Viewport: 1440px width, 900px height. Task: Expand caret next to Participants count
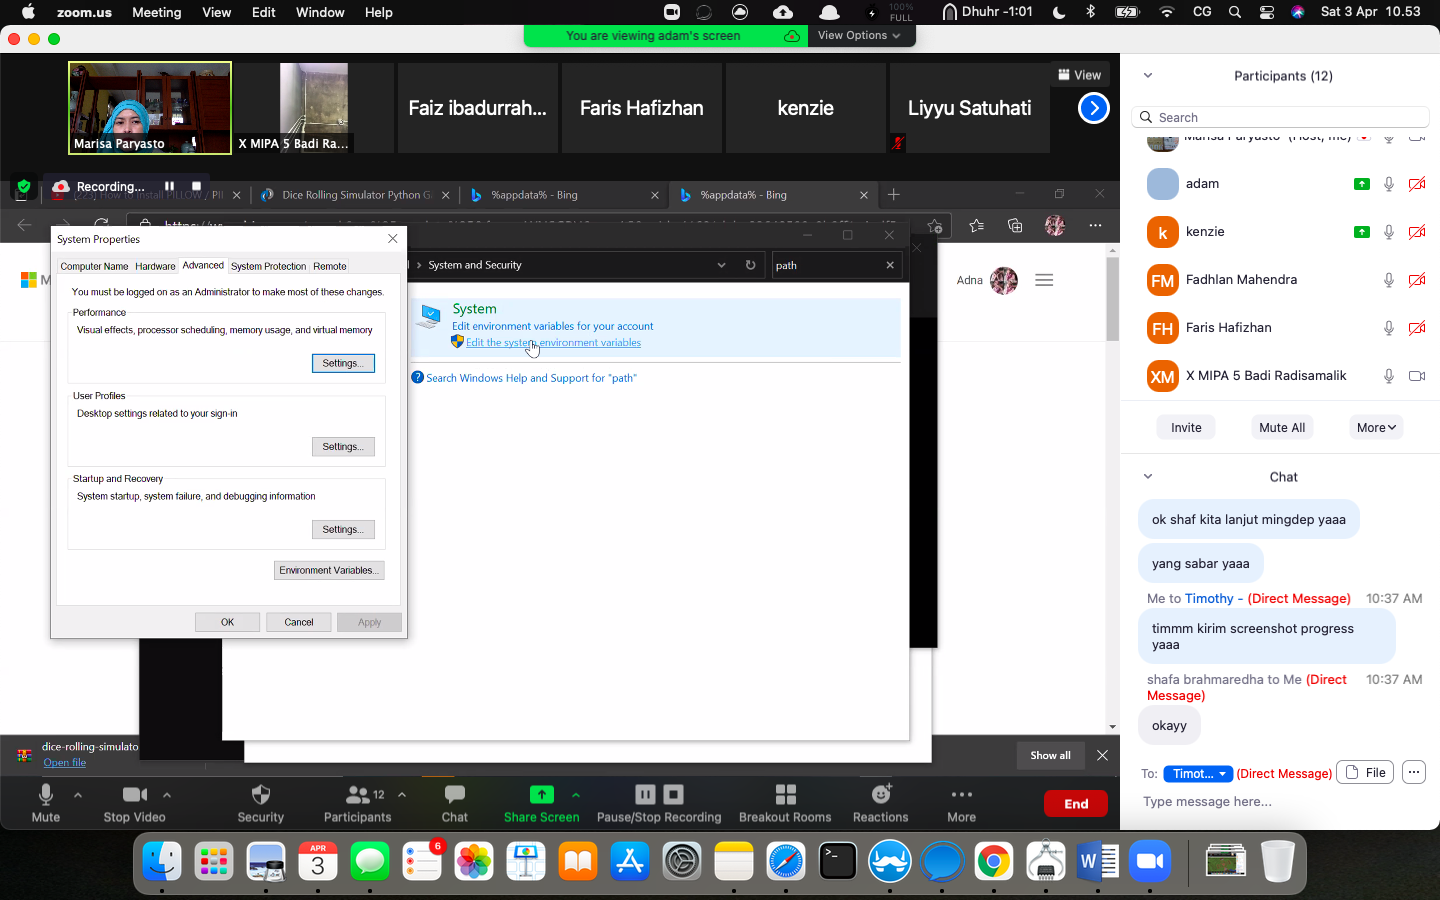(402, 795)
